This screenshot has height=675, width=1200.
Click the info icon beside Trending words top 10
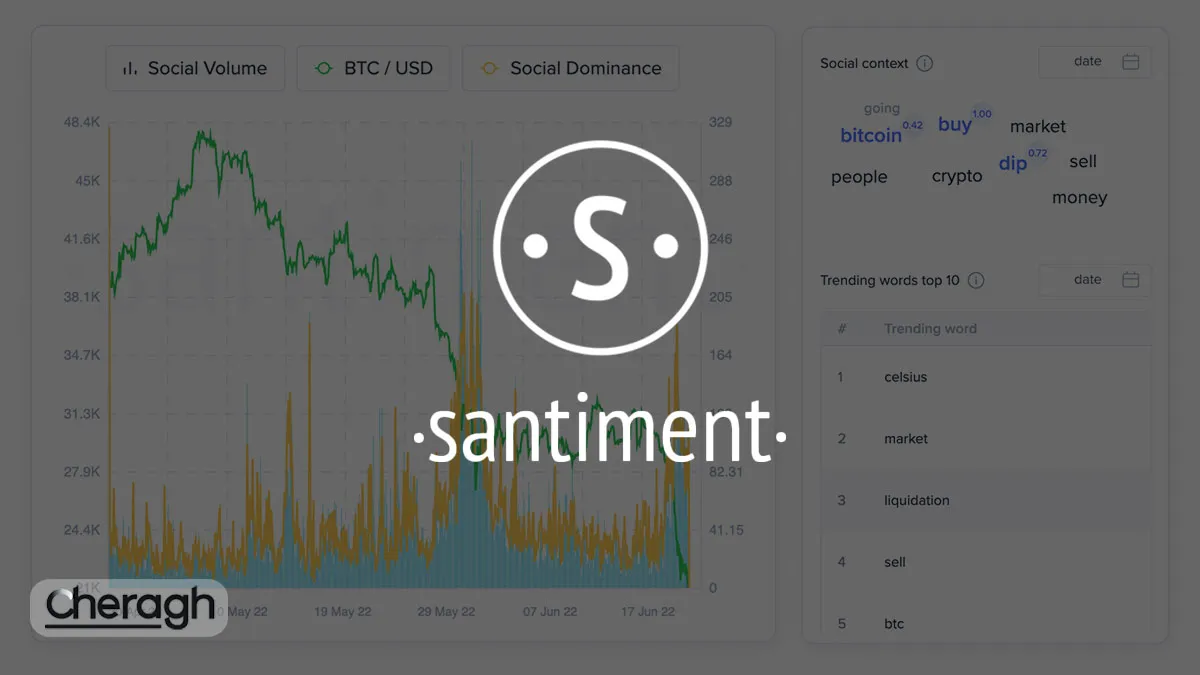[976, 281]
